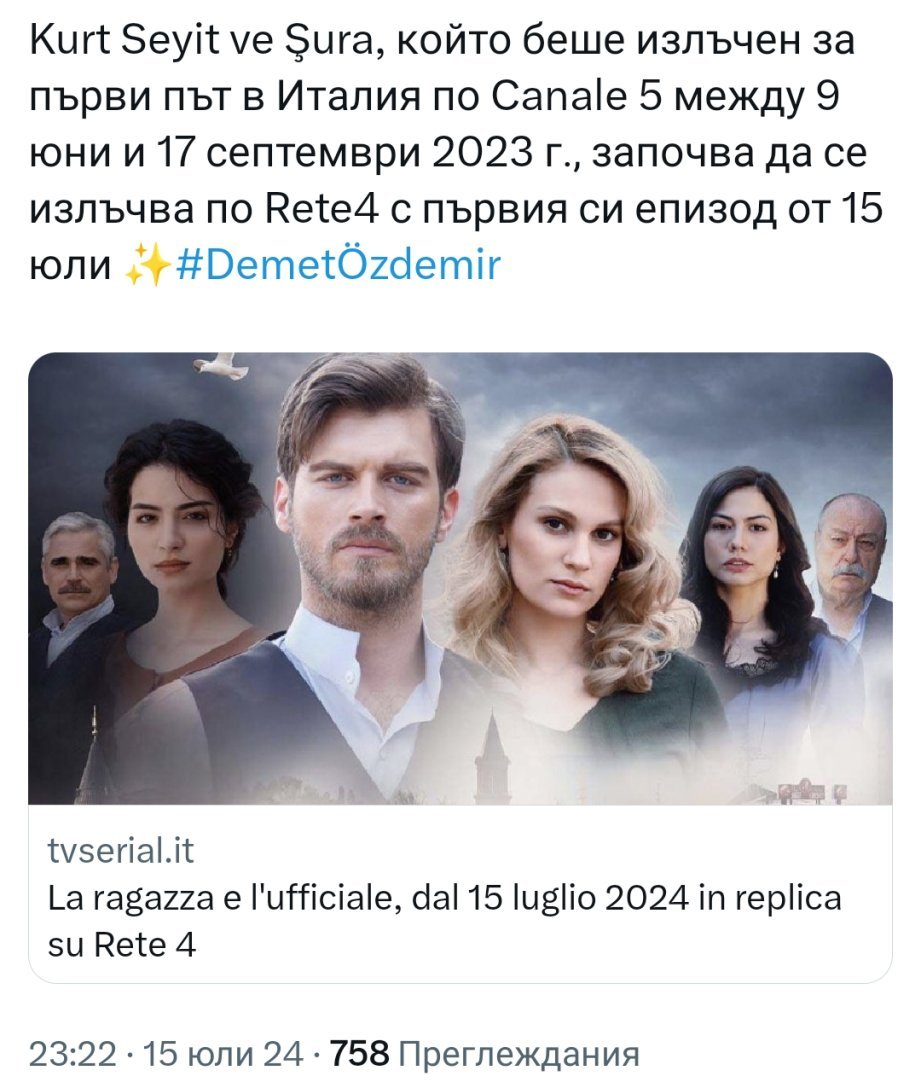Open the tvserial.it domain link
The image size is (921, 1080).
click(120, 851)
